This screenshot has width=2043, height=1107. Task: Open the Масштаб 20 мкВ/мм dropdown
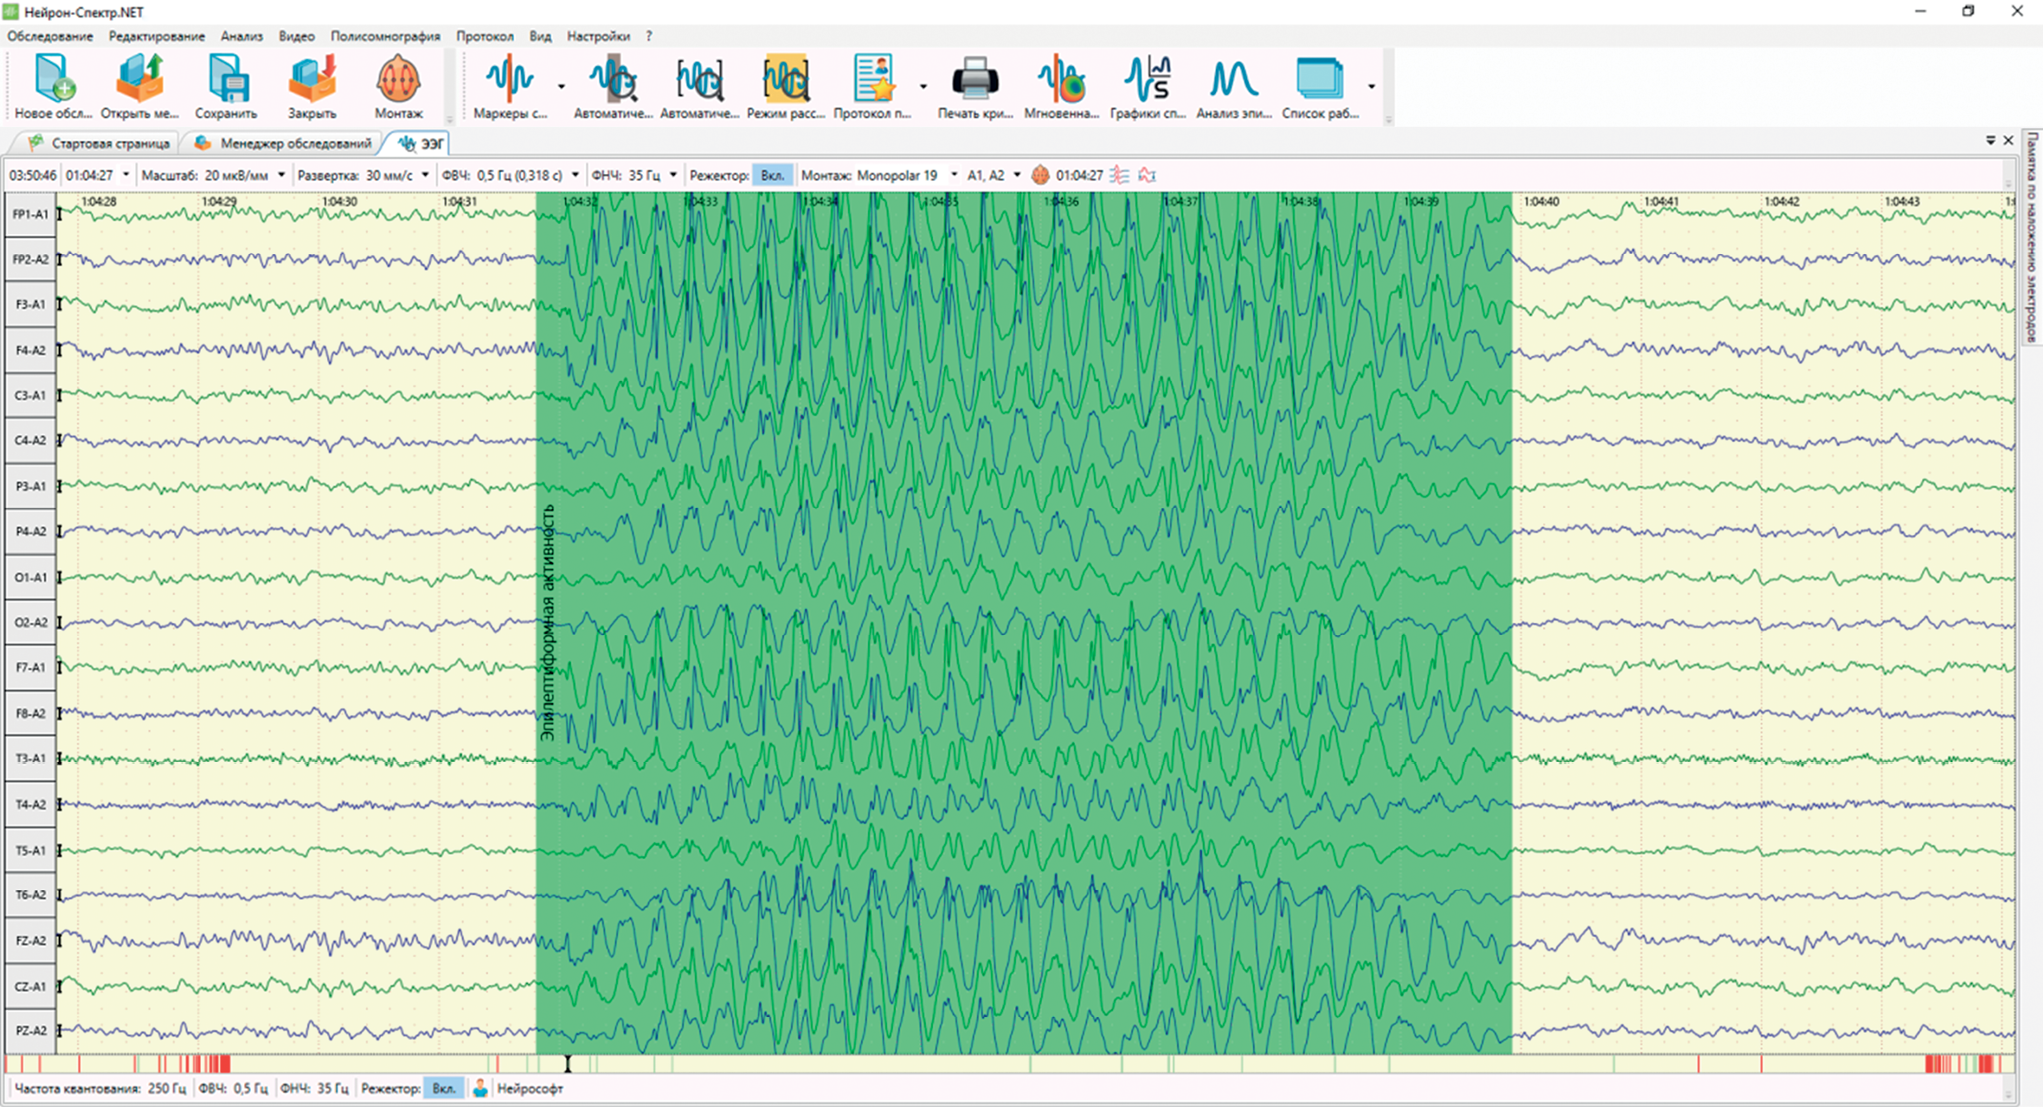(281, 175)
